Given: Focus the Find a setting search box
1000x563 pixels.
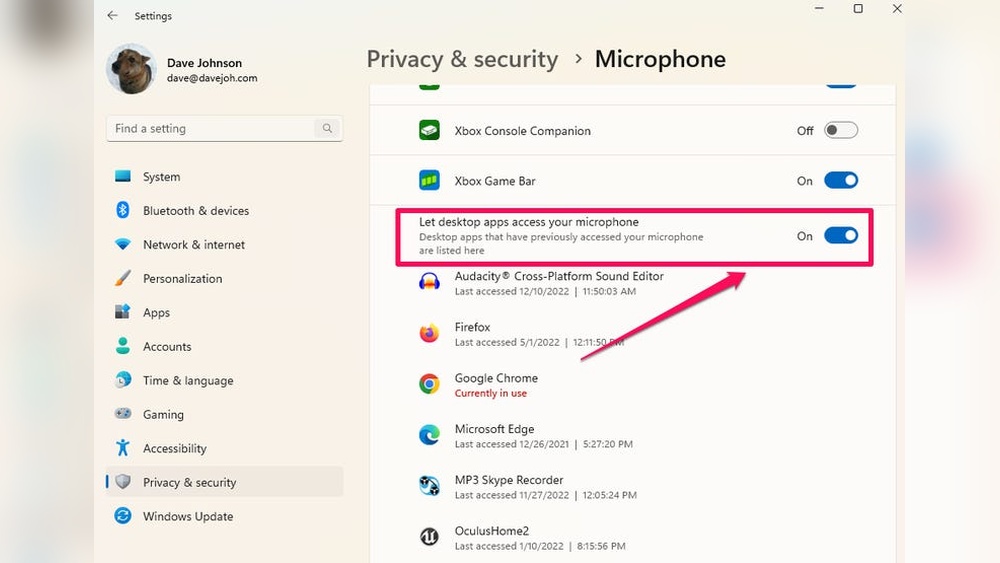Looking at the screenshot, I should [x=224, y=128].
